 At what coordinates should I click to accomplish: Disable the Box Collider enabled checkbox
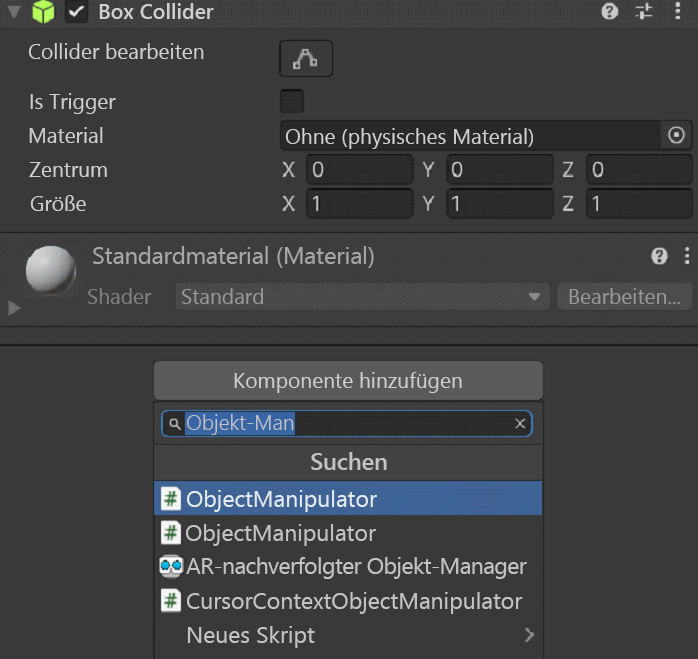coord(76,12)
